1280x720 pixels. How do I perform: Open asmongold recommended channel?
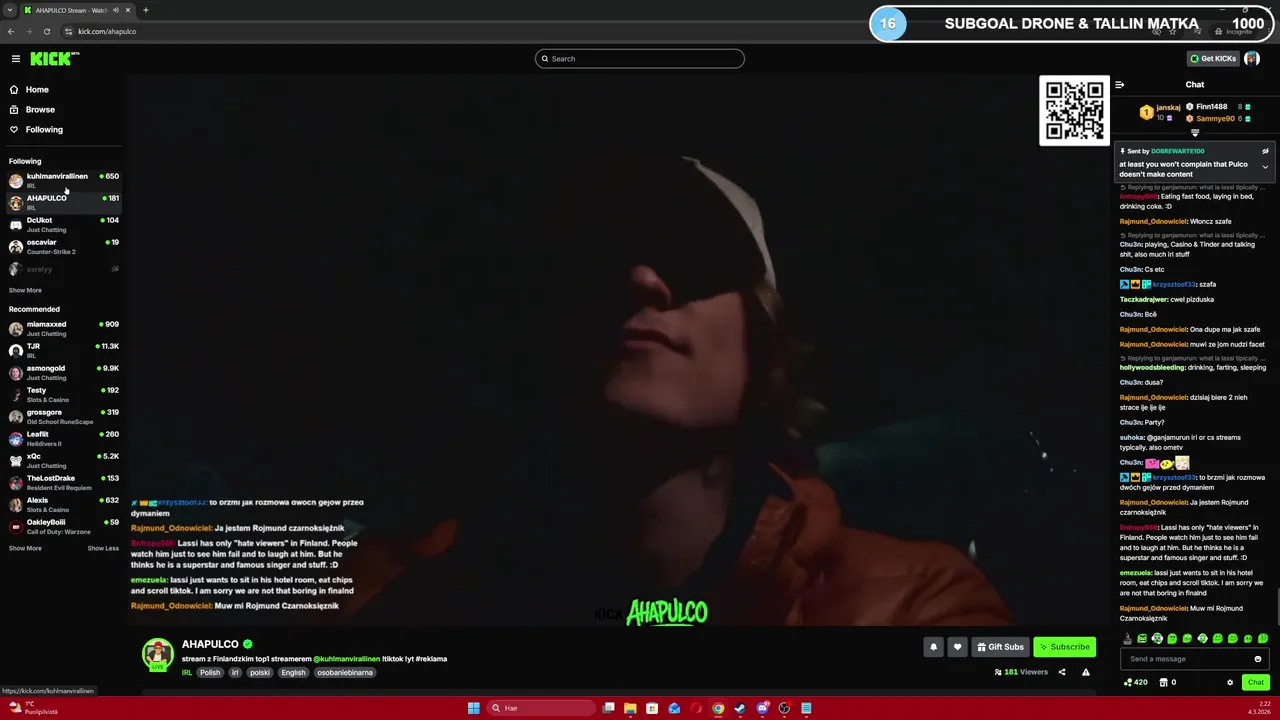(x=63, y=372)
